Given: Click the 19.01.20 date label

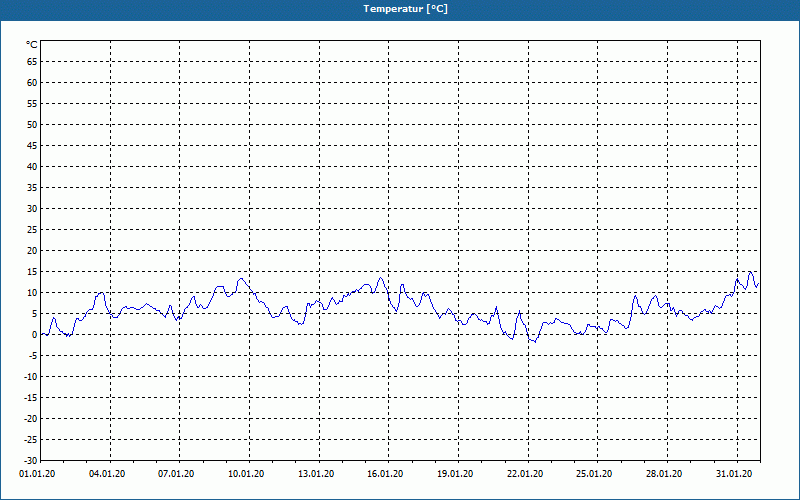Looking at the screenshot, I should 456,474.
